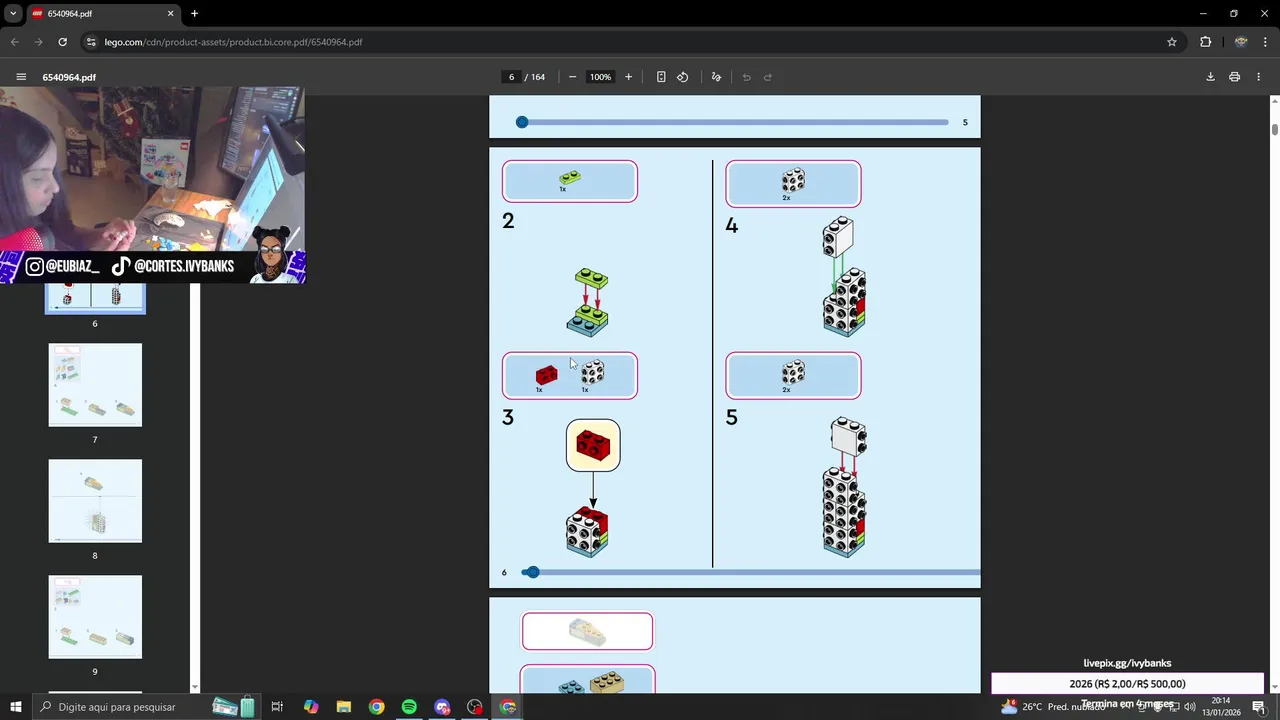Open Discord from the taskbar
This screenshot has height=720, width=1280.
point(442,707)
